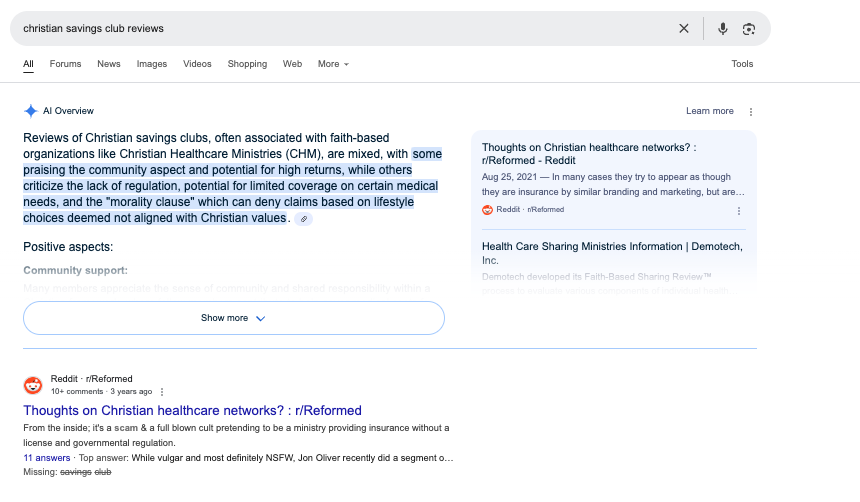This screenshot has height=502, width=860.
Task: Expand AI Overview with Show more
Action: (234, 318)
